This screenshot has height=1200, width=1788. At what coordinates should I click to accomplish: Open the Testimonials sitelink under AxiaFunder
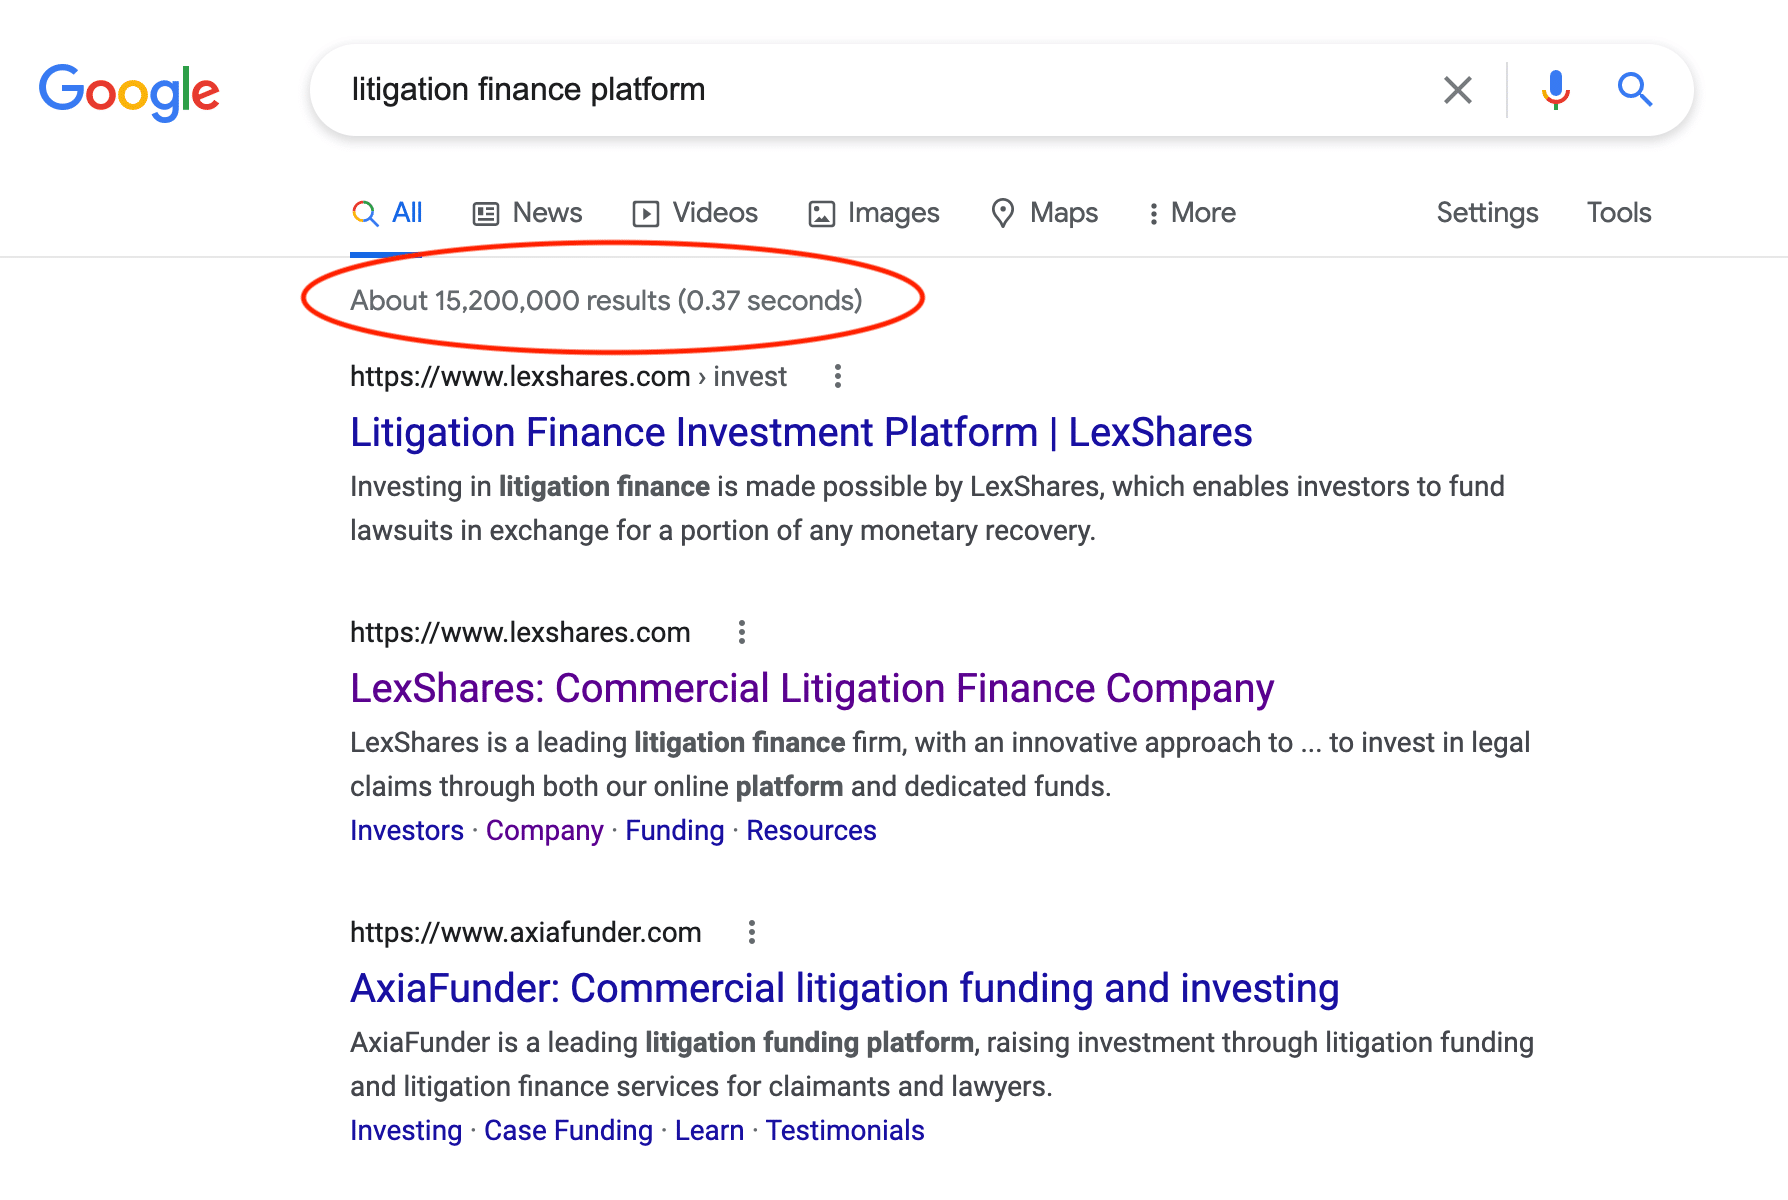coord(845,1131)
